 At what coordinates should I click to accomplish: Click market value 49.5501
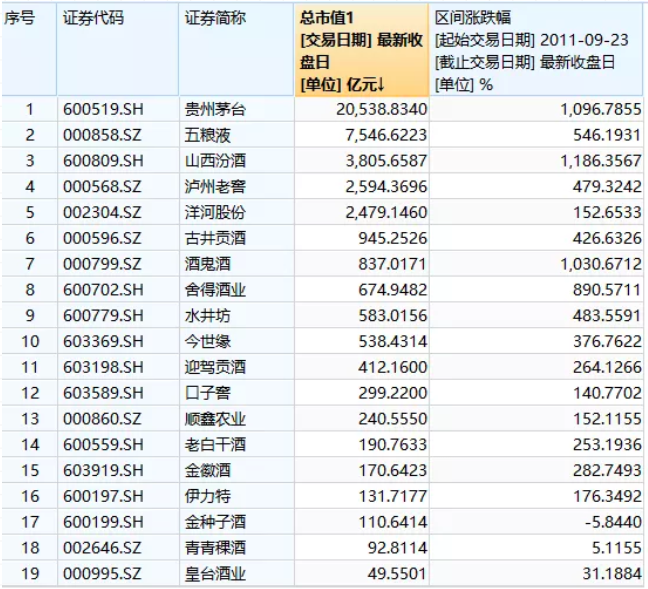397,574
